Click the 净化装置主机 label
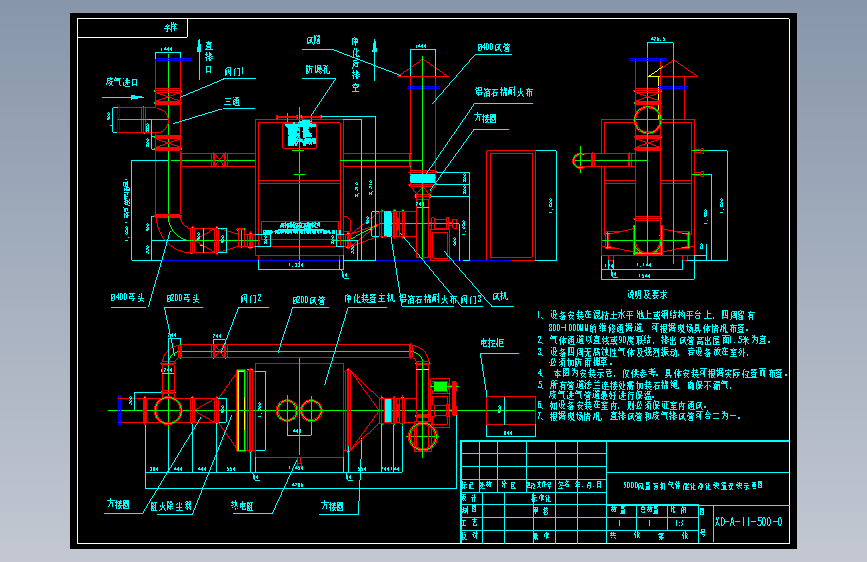The width and height of the screenshot is (867, 562). 369,299
